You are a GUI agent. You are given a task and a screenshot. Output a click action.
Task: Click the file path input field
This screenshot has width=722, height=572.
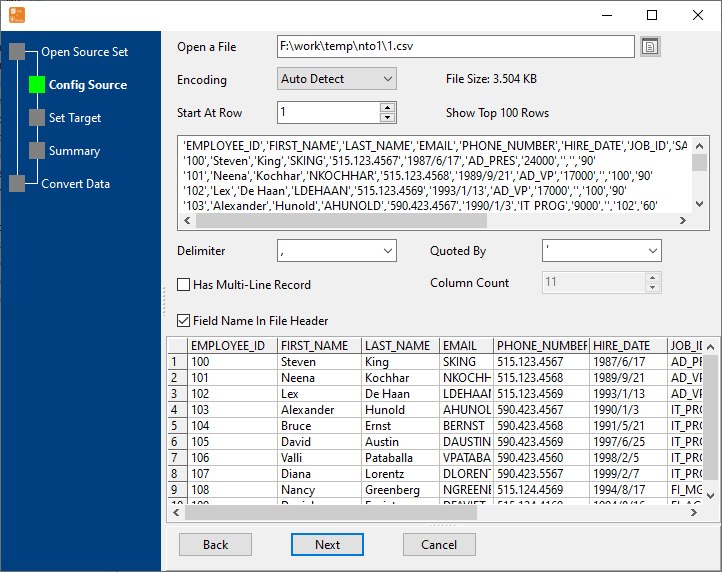pos(456,47)
